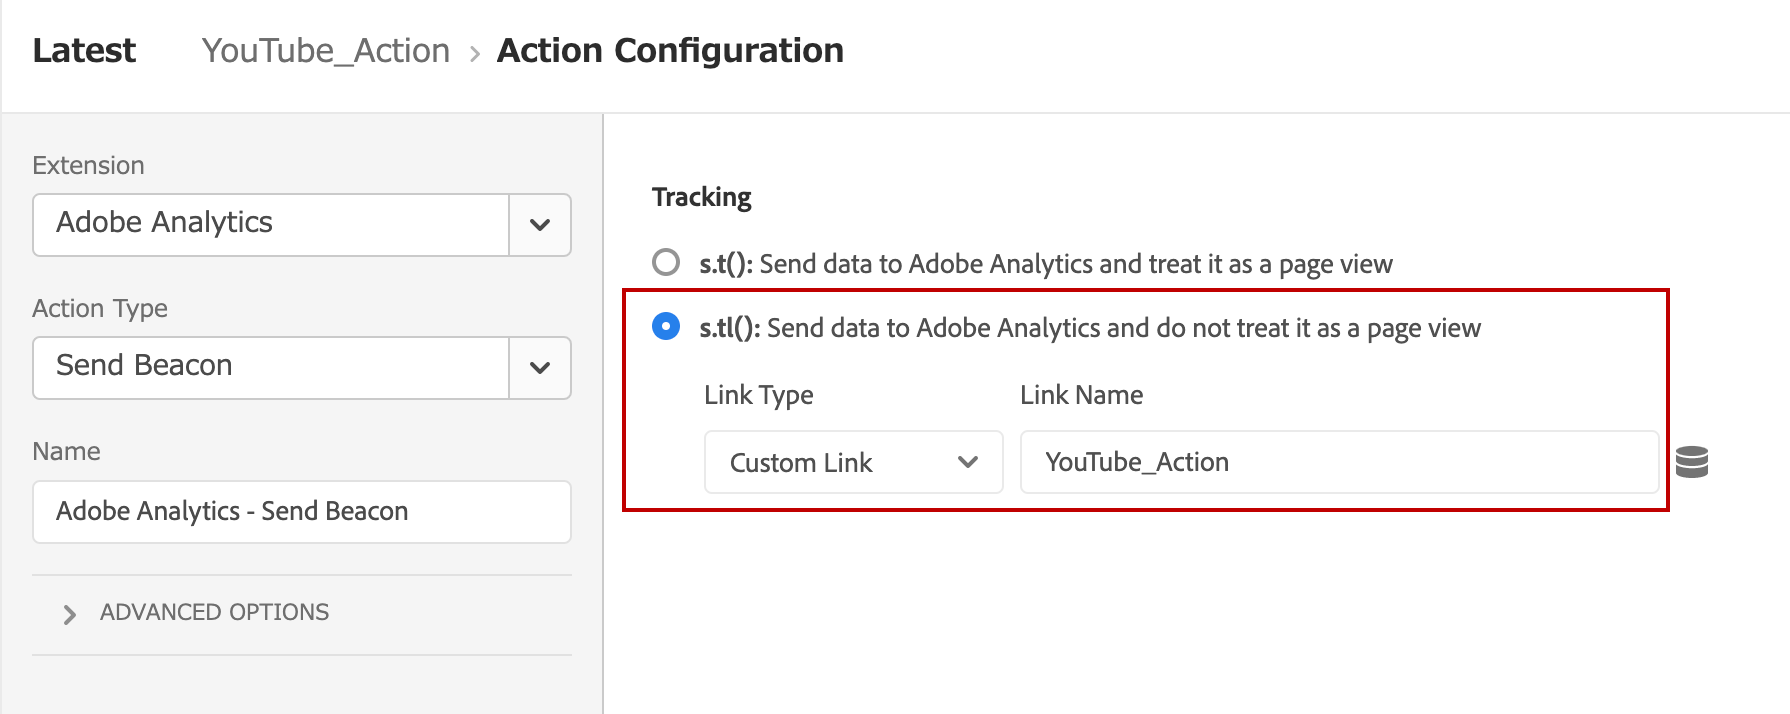Click the Advanced Options chevron icon
Image resolution: width=1790 pixels, height=714 pixels.
pyautogui.click(x=69, y=614)
